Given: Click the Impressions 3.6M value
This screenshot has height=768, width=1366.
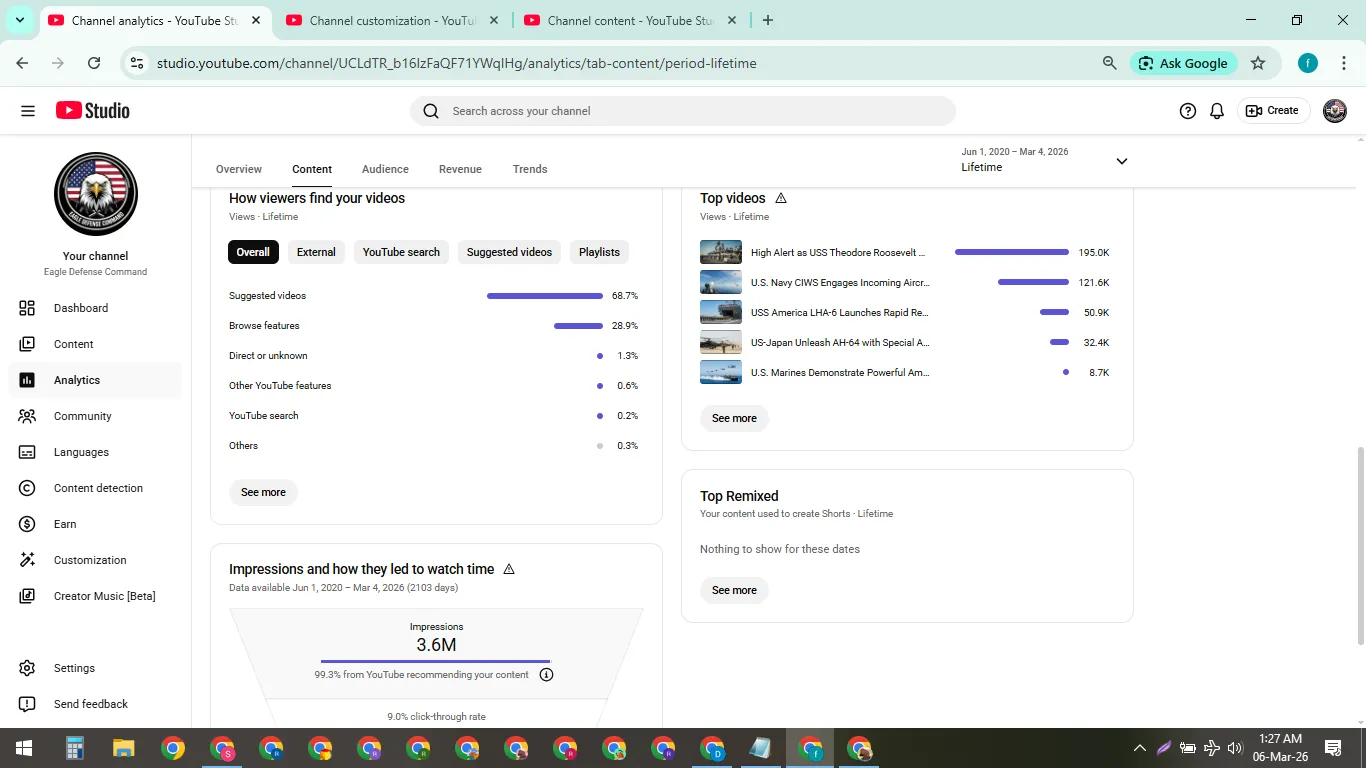Looking at the screenshot, I should [436, 645].
